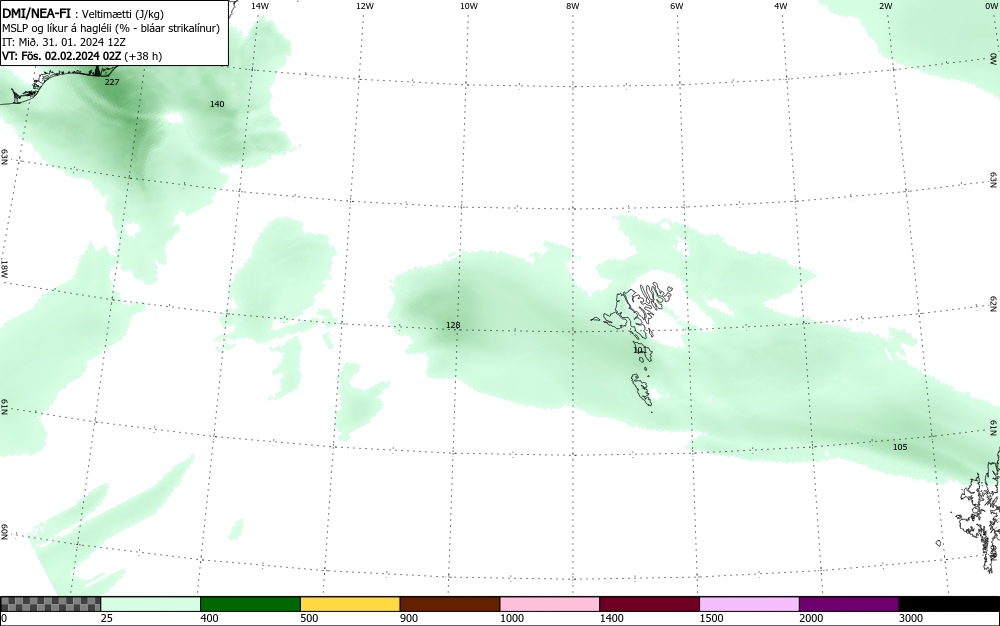This screenshot has height=626, width=1000.
Task: Click the pink 1000–1400 legend swatch
Action: point(550,604)
